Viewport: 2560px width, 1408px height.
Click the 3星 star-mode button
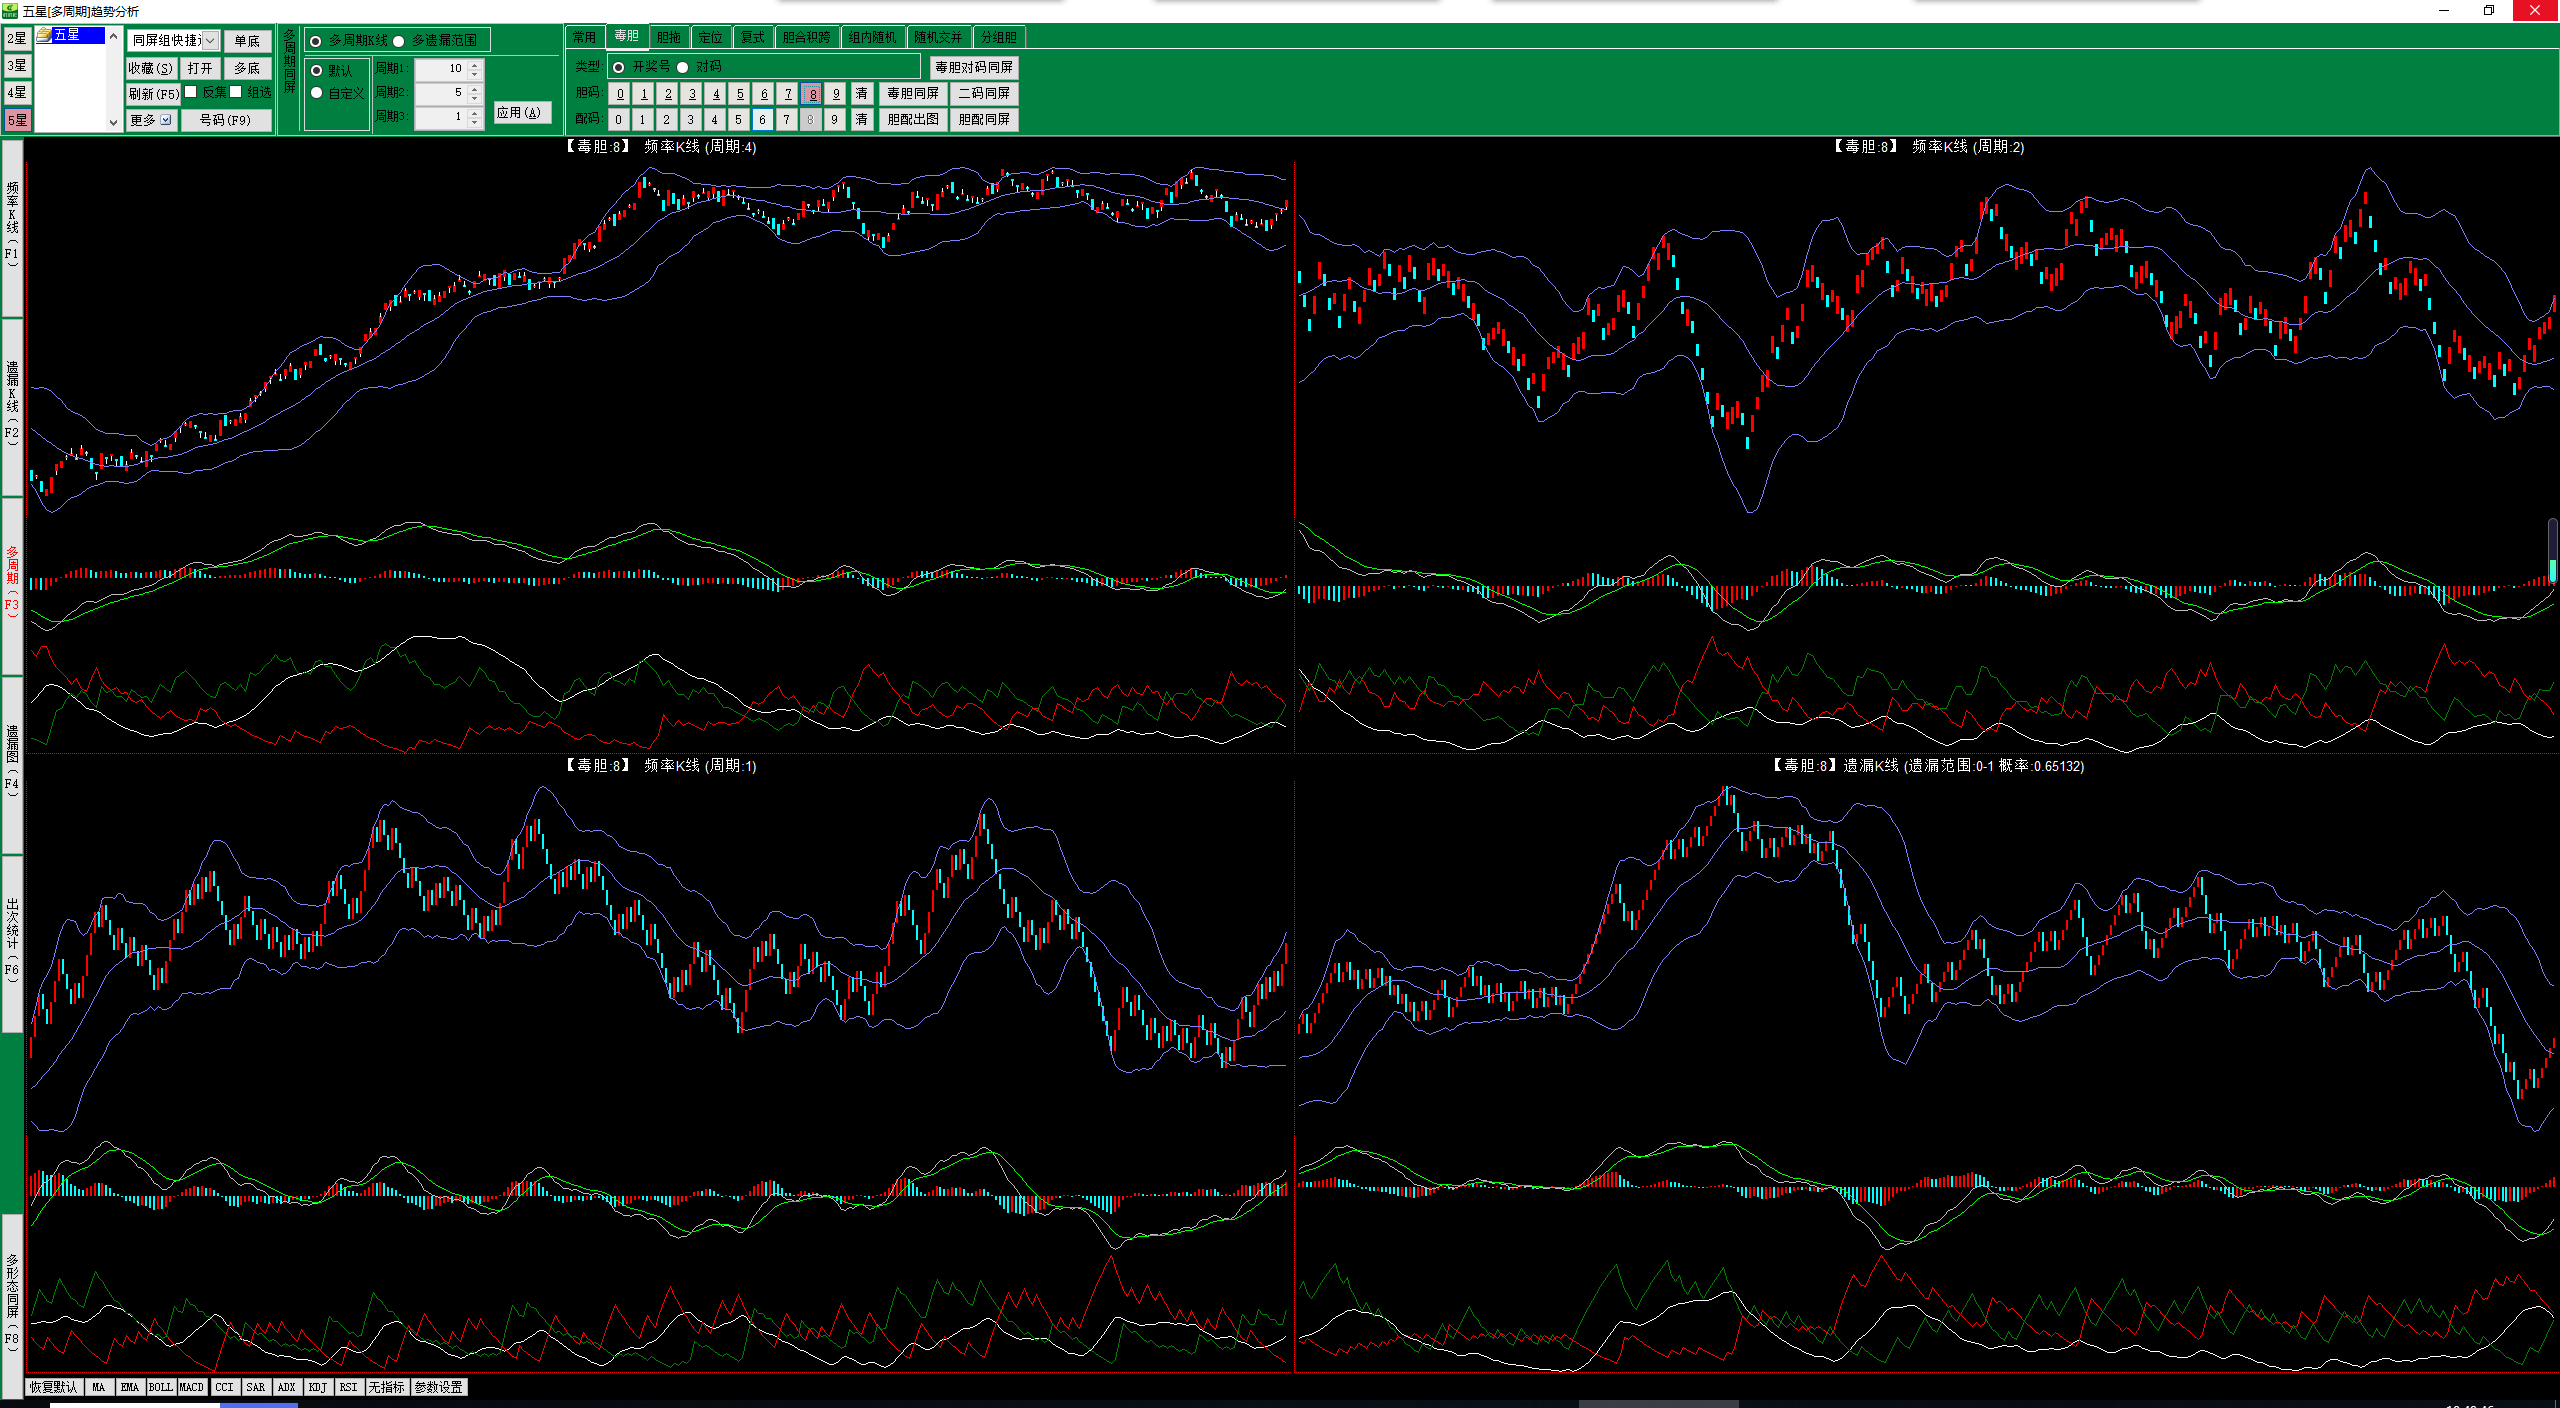point(17,66)
